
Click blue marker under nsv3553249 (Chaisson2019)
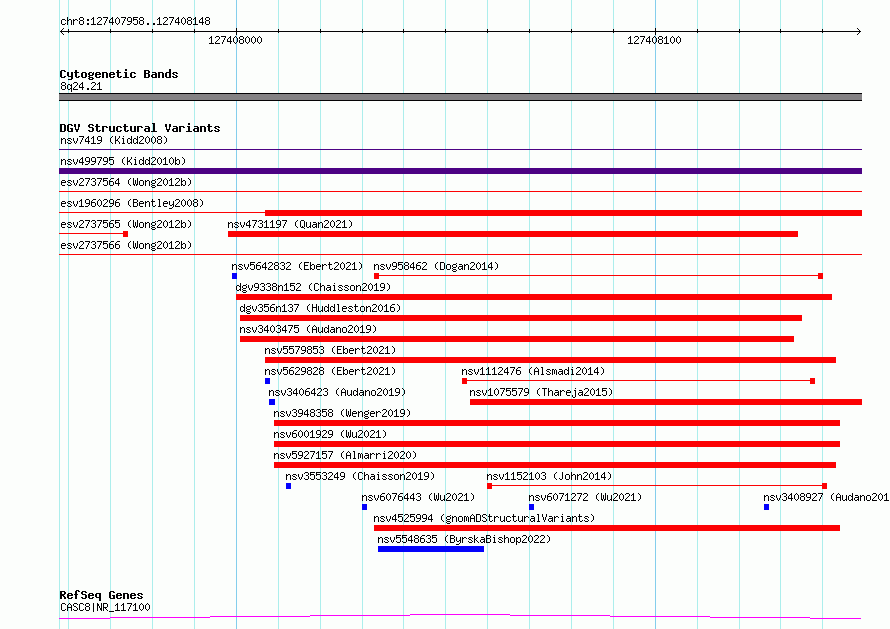click(x=288, y=486)
